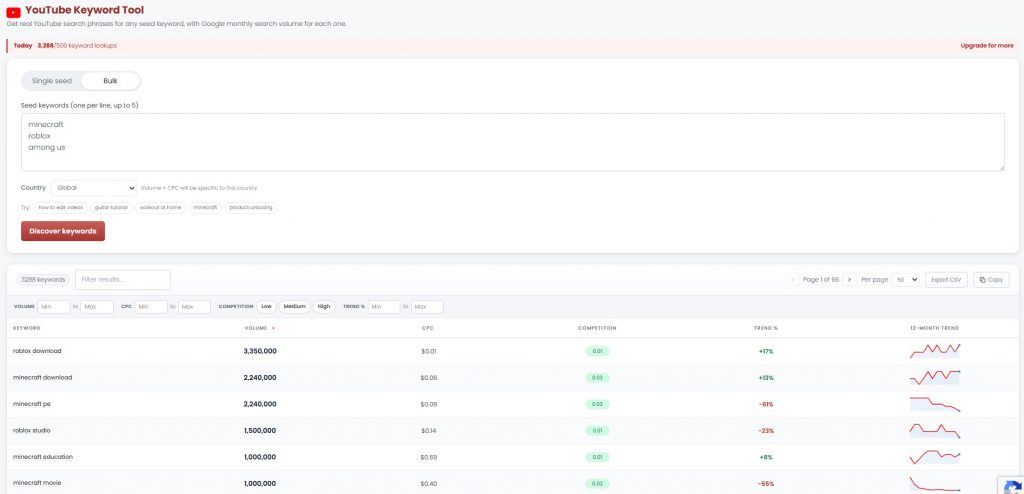1024x494 pixels.
Task: Click the YouTube logo icon
Action: pyautogui.click(x=14, y=12)
